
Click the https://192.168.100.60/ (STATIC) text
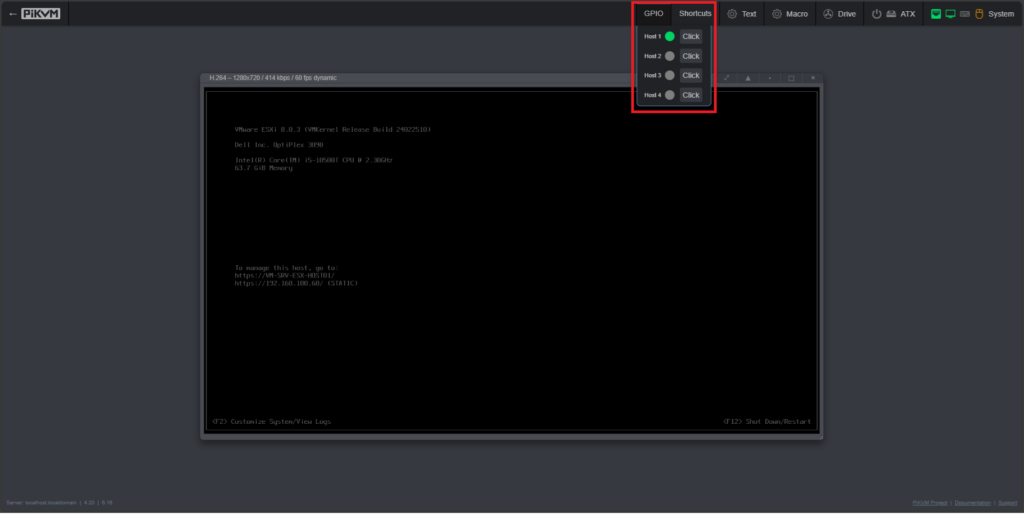(x=296, y=283)
